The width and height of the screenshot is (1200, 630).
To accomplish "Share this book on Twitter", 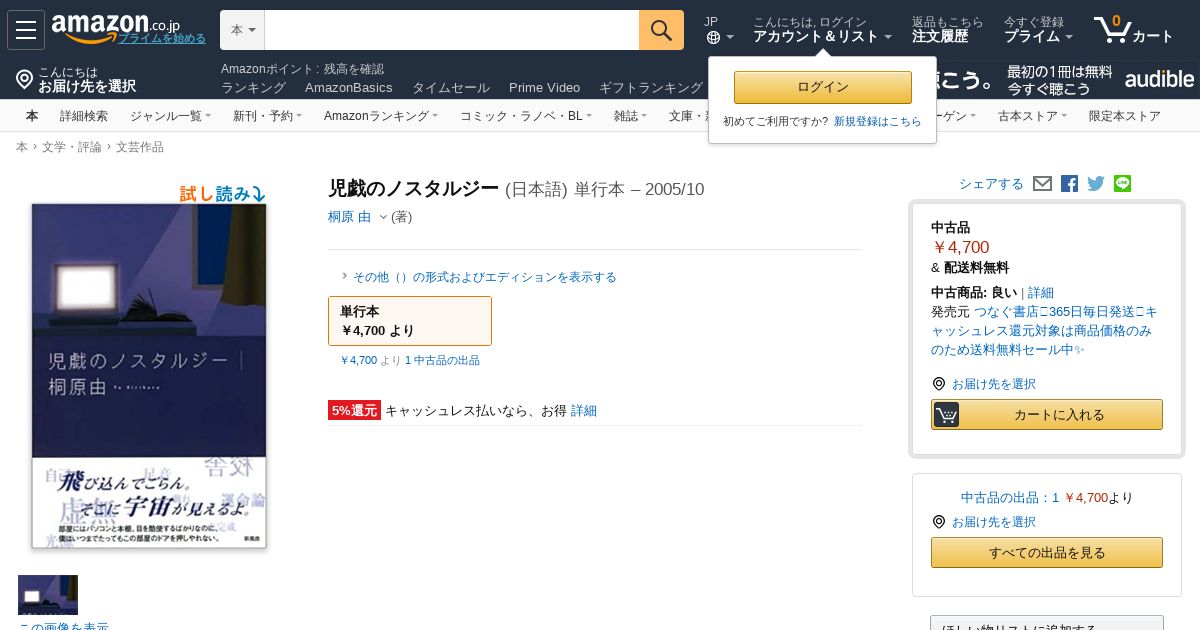I will (x=1096, y=184).
